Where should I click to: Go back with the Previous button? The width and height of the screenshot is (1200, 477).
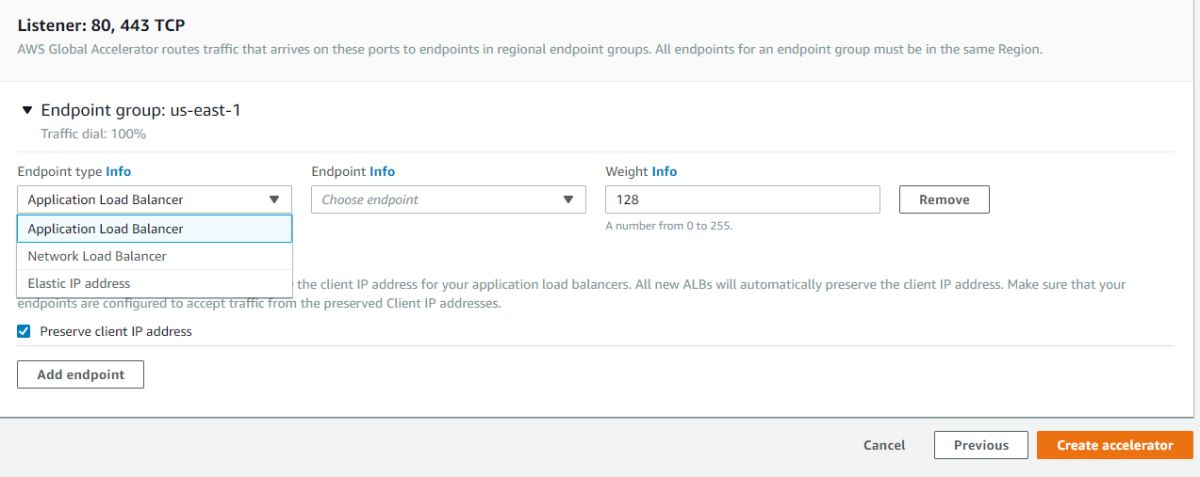tap(981, 445)
